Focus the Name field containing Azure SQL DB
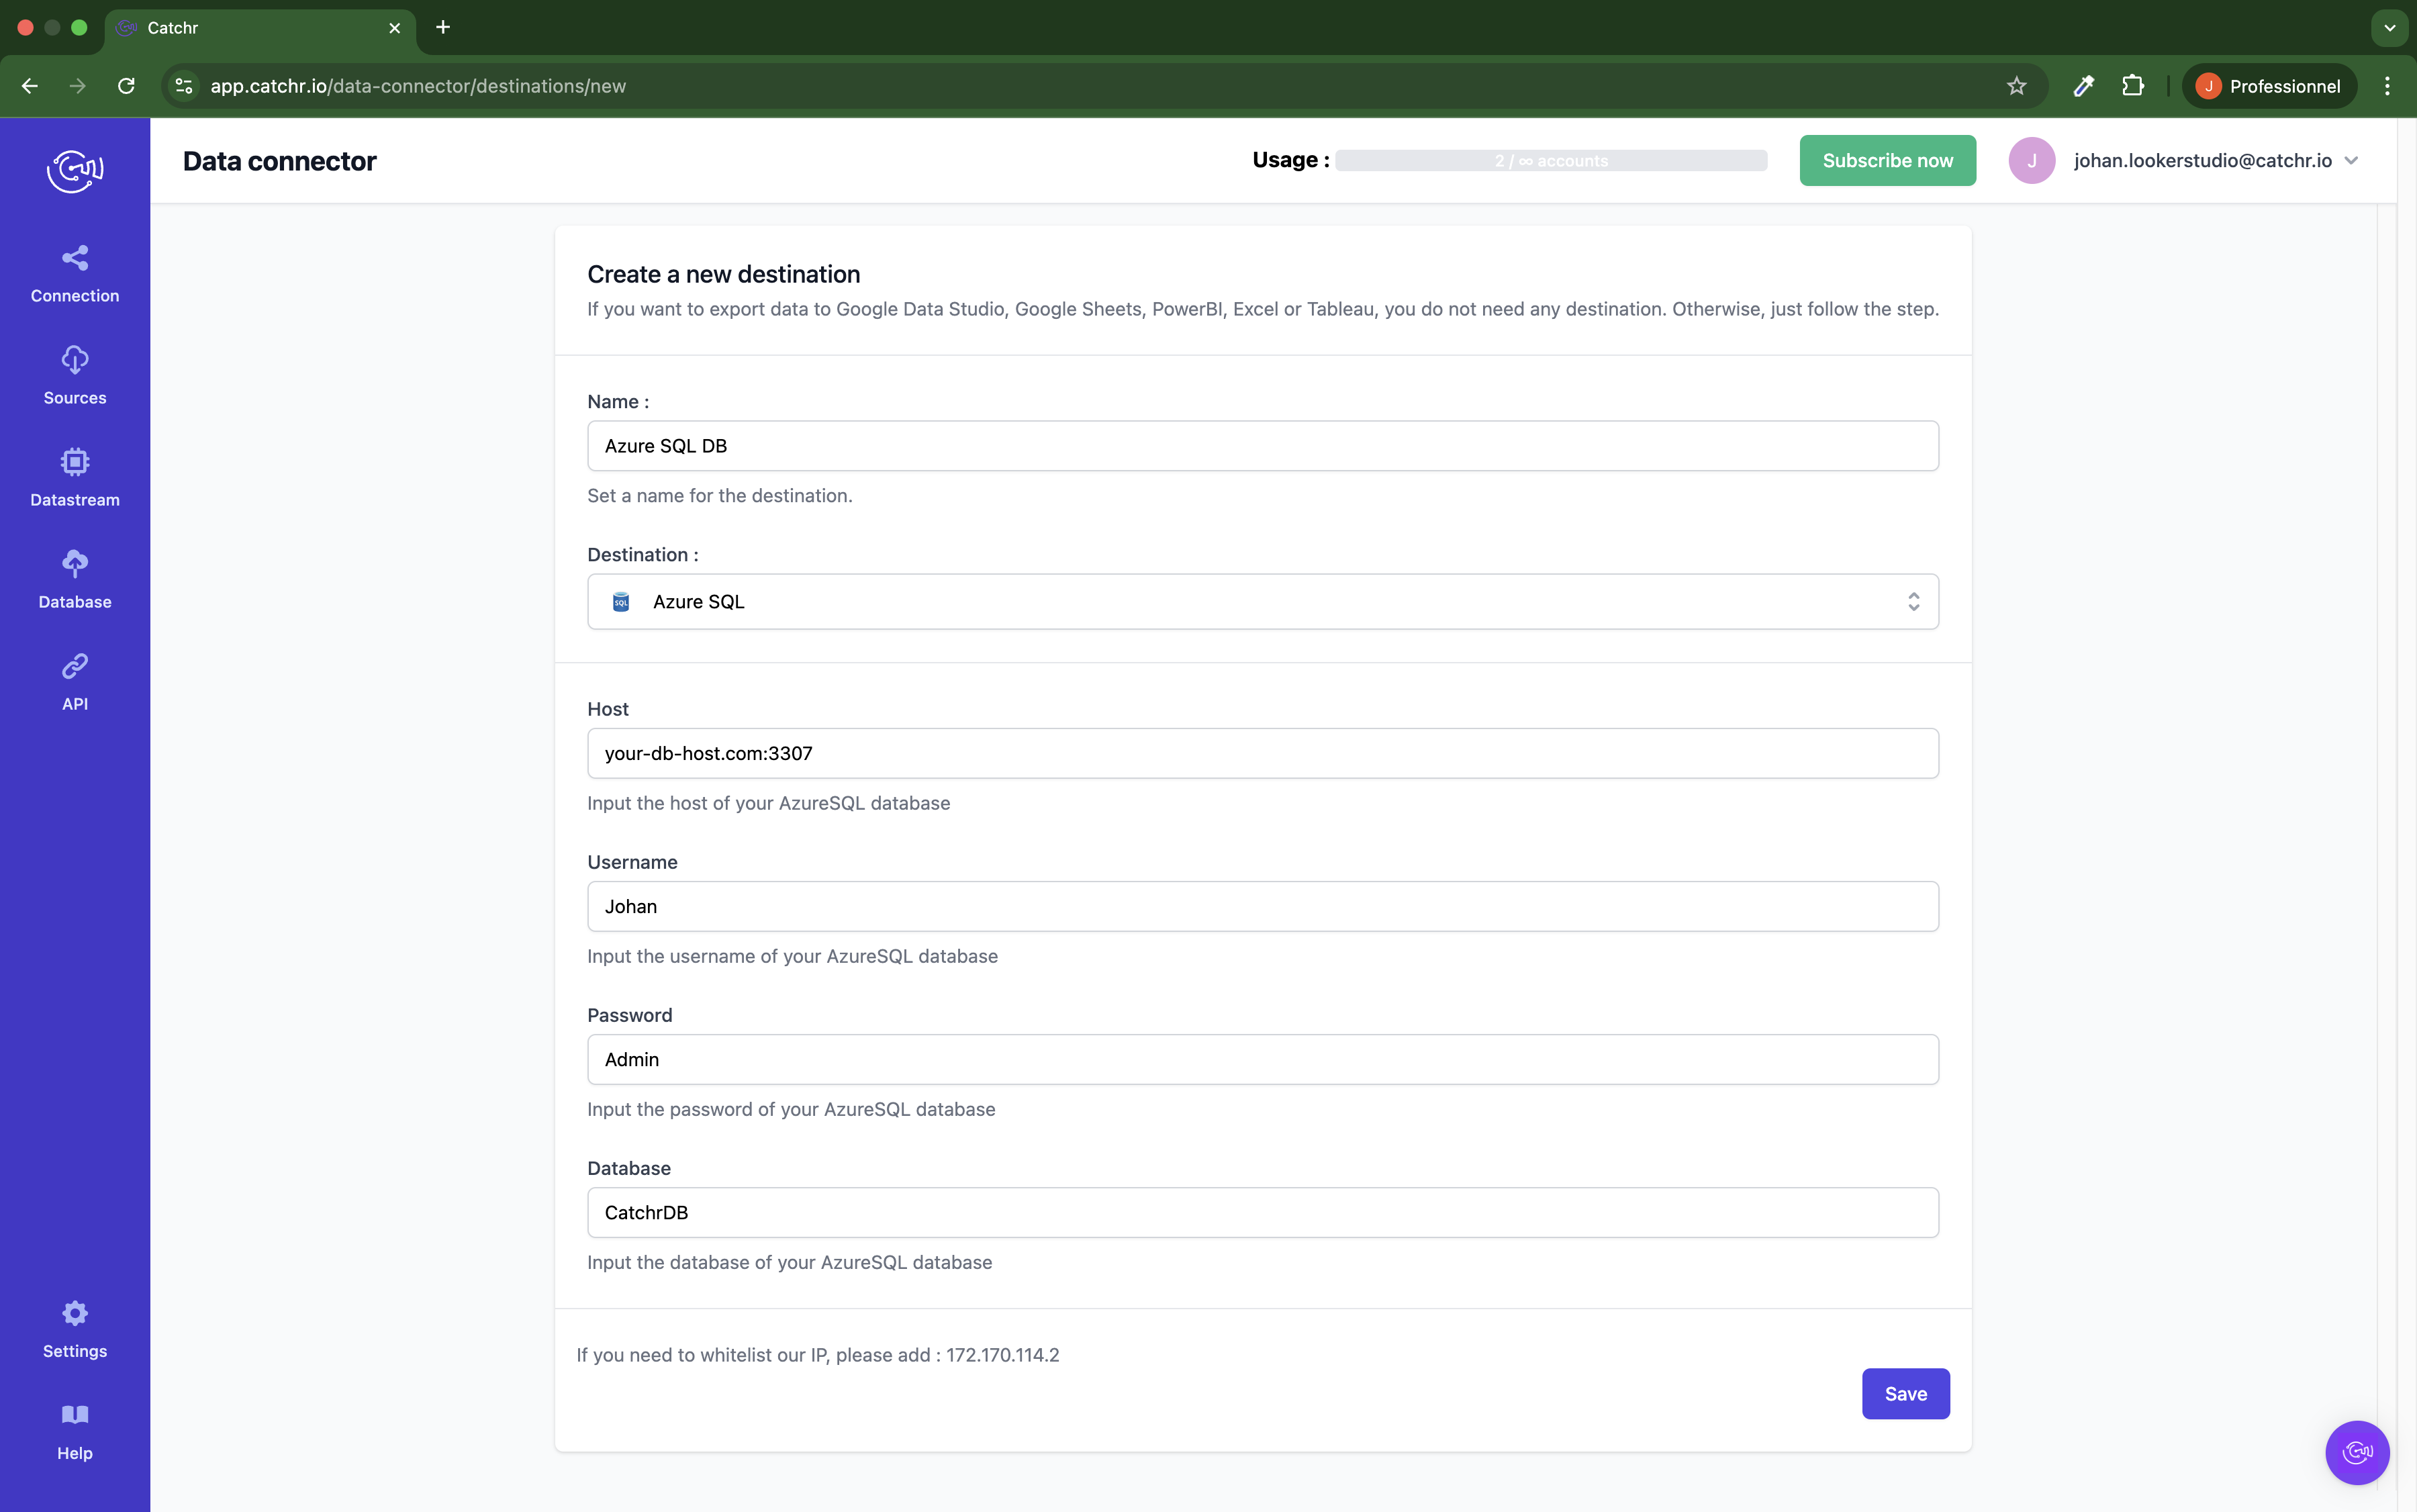The height and width of the screenshot is (1512, 2417). click(x=1263, y=446)
